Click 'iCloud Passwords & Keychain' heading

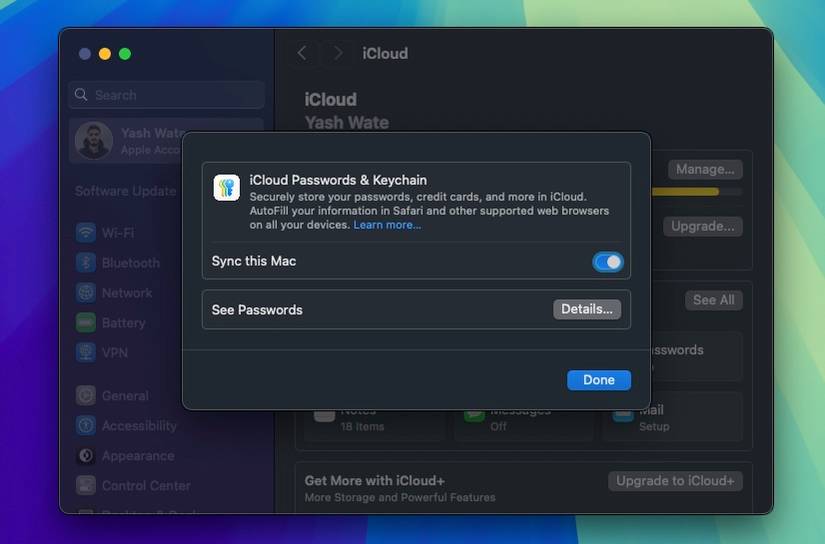[338, 180]
